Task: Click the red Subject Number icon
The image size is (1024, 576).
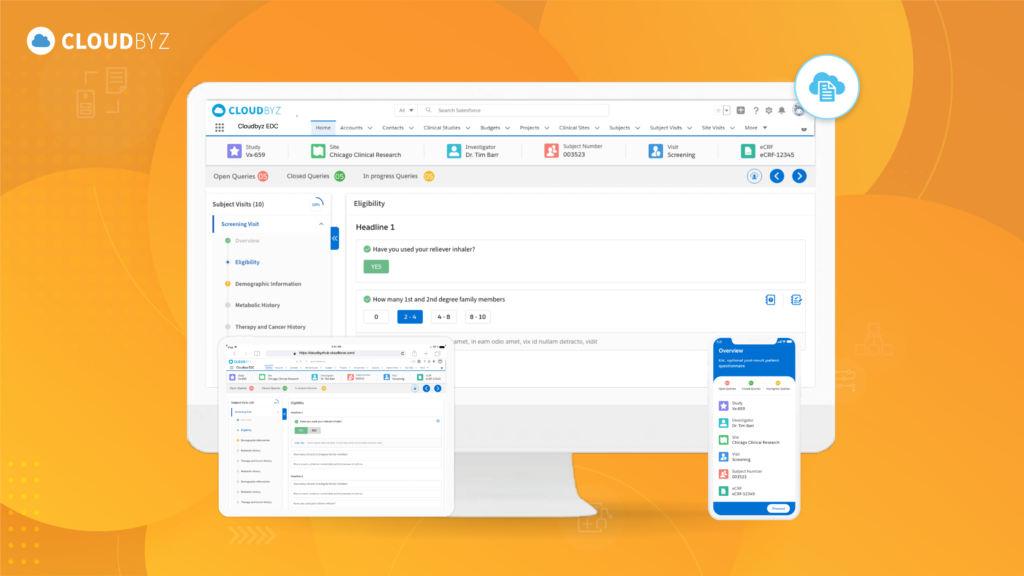Action: (x=551, y=151)
